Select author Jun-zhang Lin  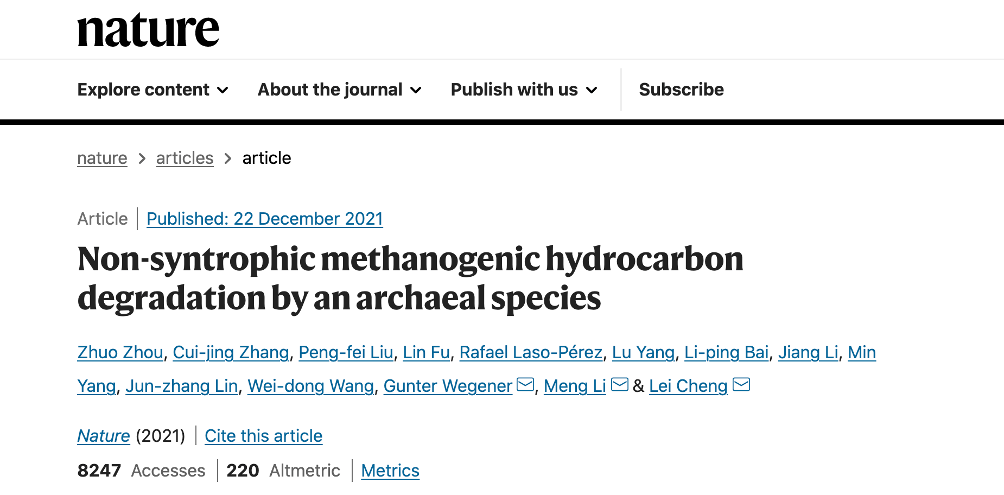pyautogui.click(x=181, y=386)
